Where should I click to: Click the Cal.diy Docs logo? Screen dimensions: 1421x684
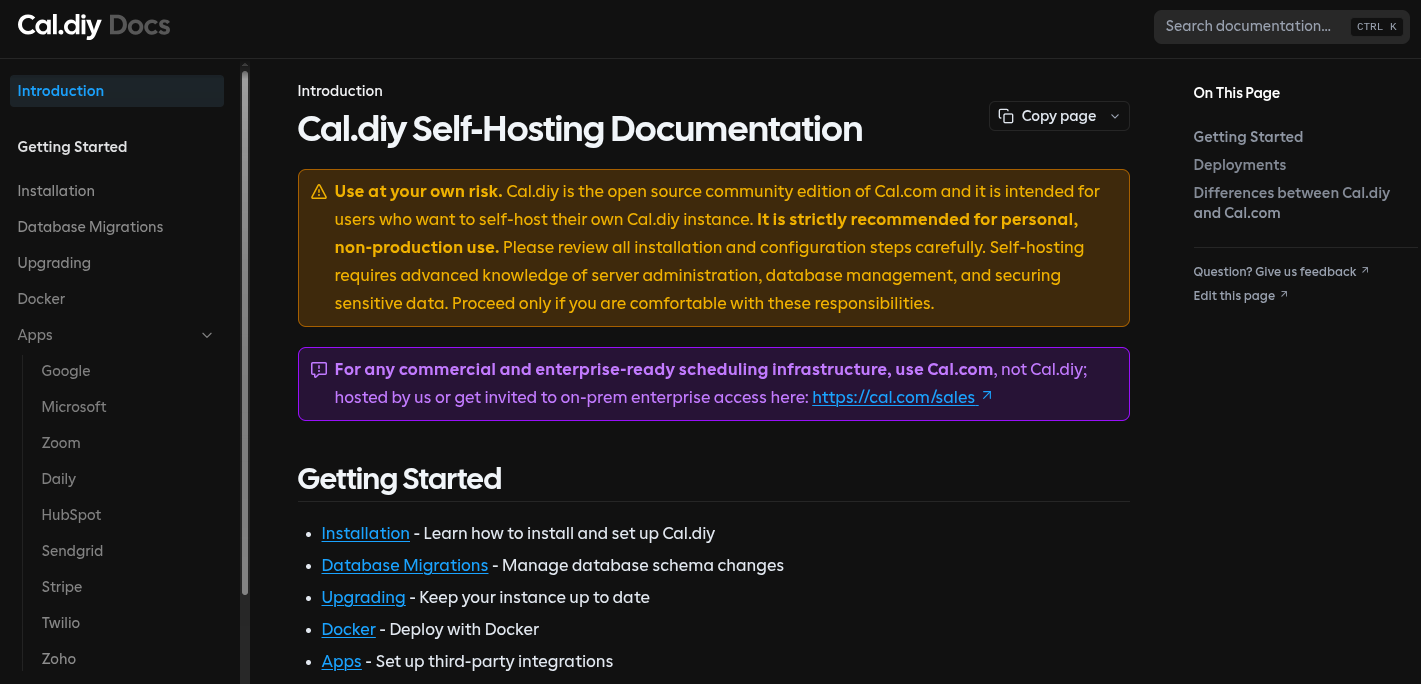tap(94, 26)
